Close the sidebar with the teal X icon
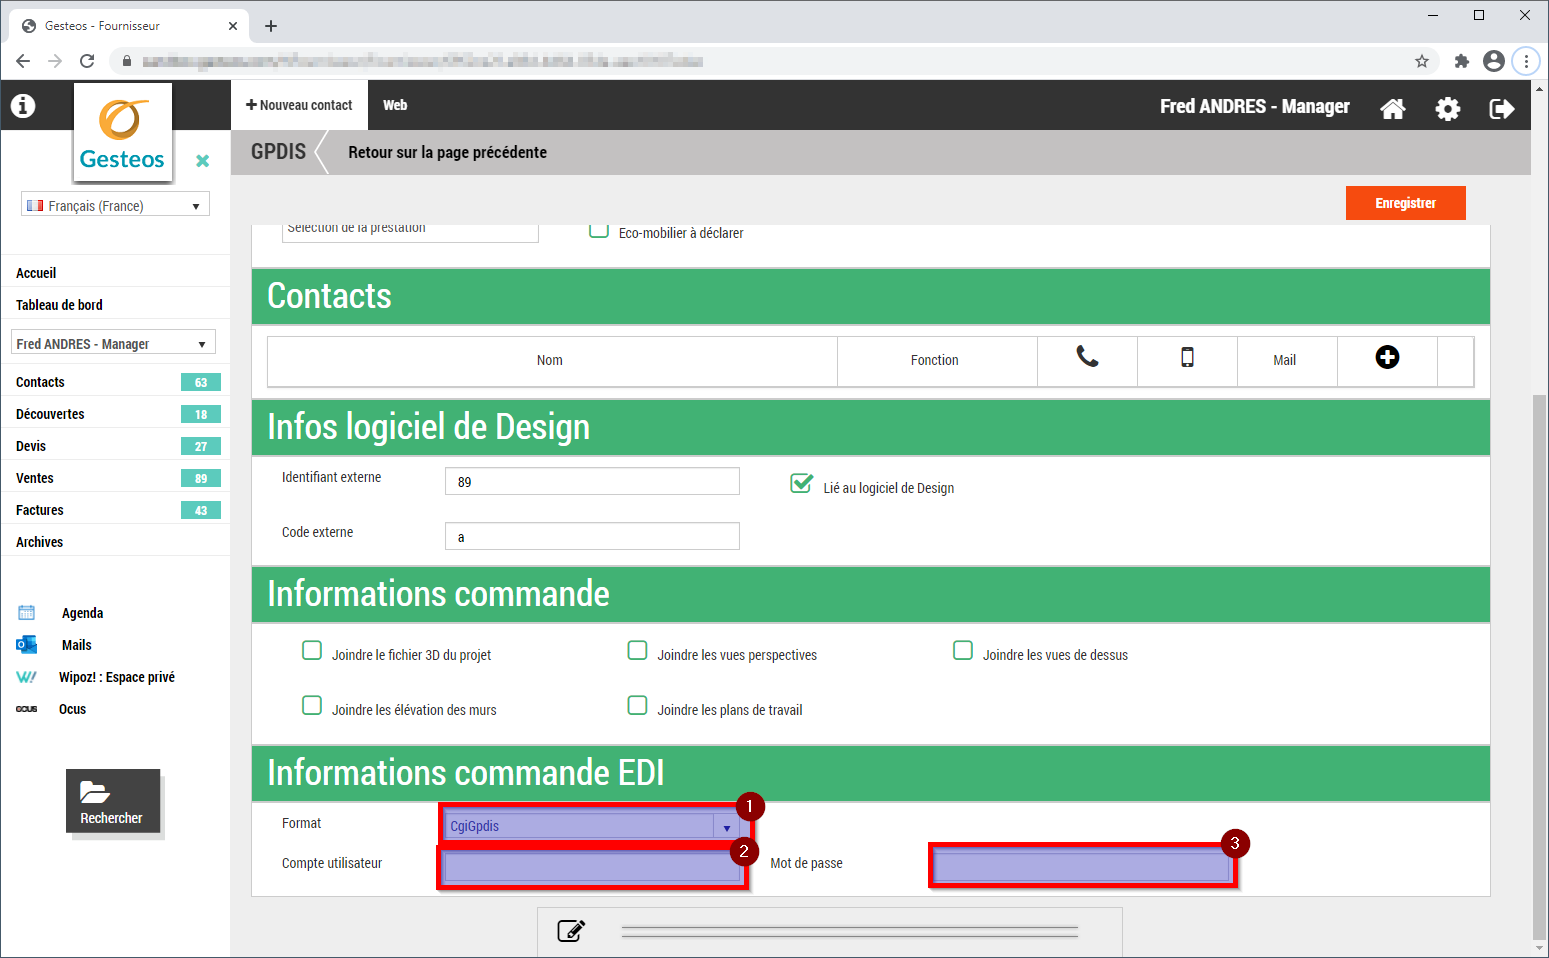Viewport: 1549px width, 958px height. (x=202, y=160)
